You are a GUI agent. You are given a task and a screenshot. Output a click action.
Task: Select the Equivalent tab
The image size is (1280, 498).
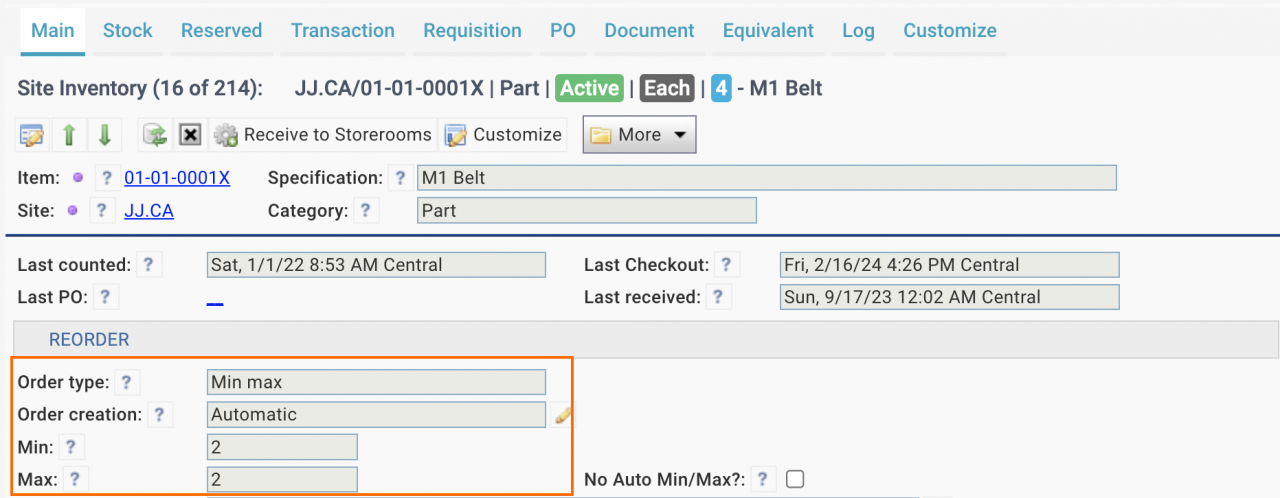(x=768, y=31)
